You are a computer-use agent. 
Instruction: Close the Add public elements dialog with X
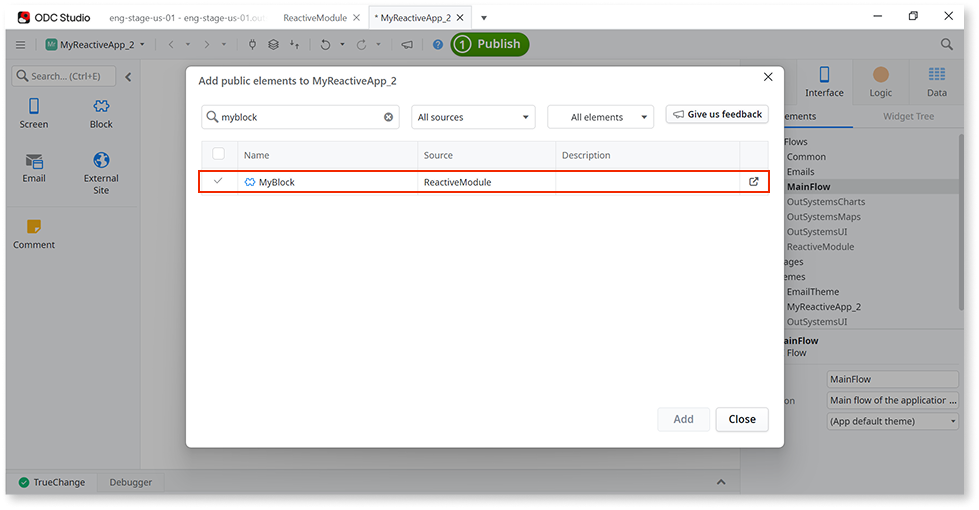tap(768, 77)
